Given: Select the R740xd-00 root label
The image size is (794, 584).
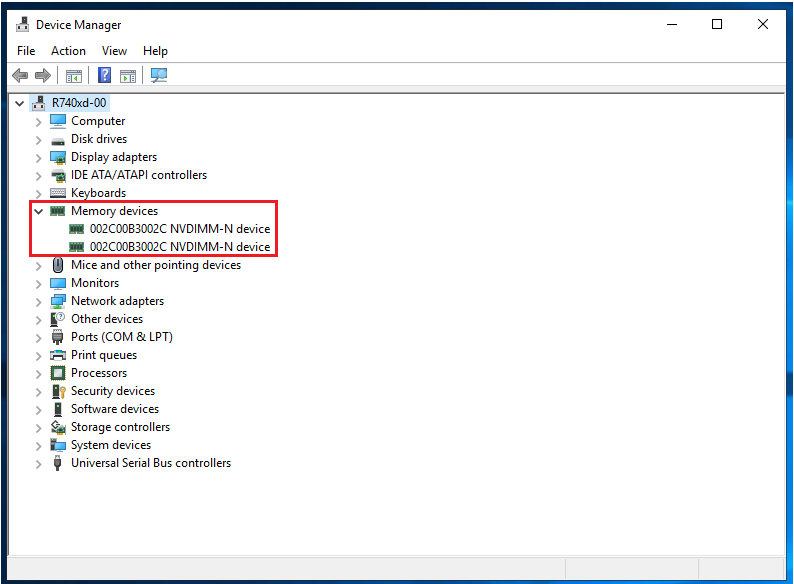Looking at the screenshot, I should click(79, 103).
